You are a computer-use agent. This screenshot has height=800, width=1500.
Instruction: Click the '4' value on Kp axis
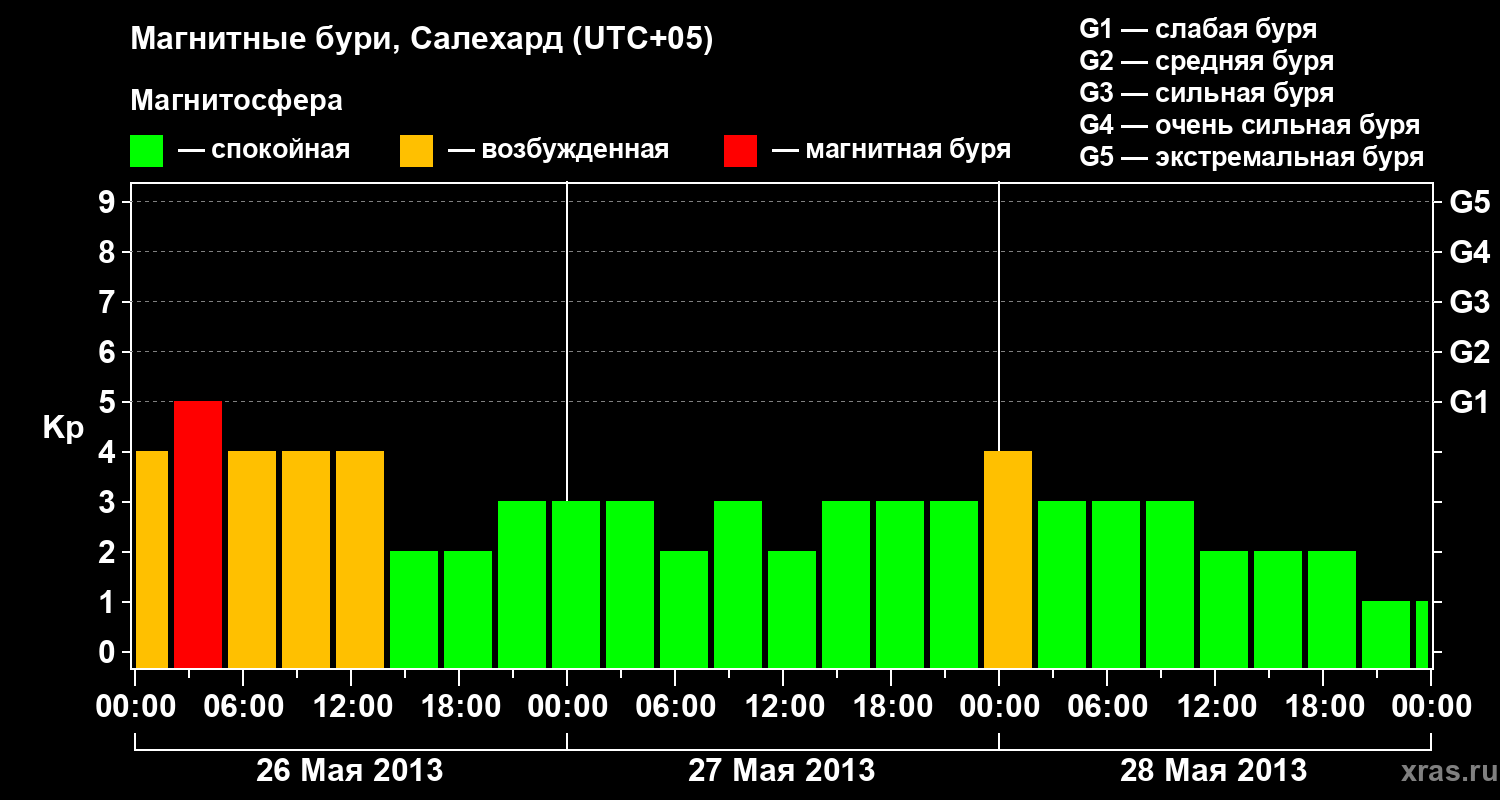click(109, 452)
